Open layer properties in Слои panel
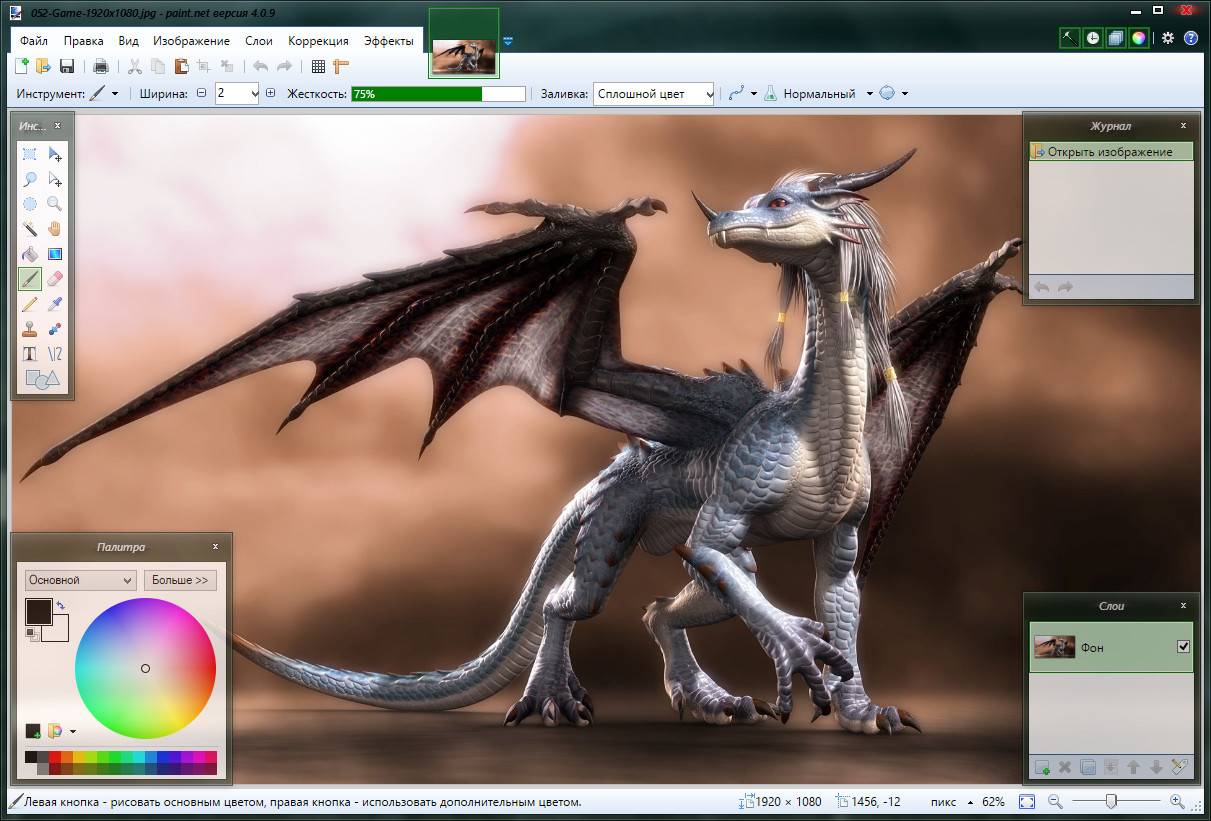1211x821 pixels. tap(1179, 767)
